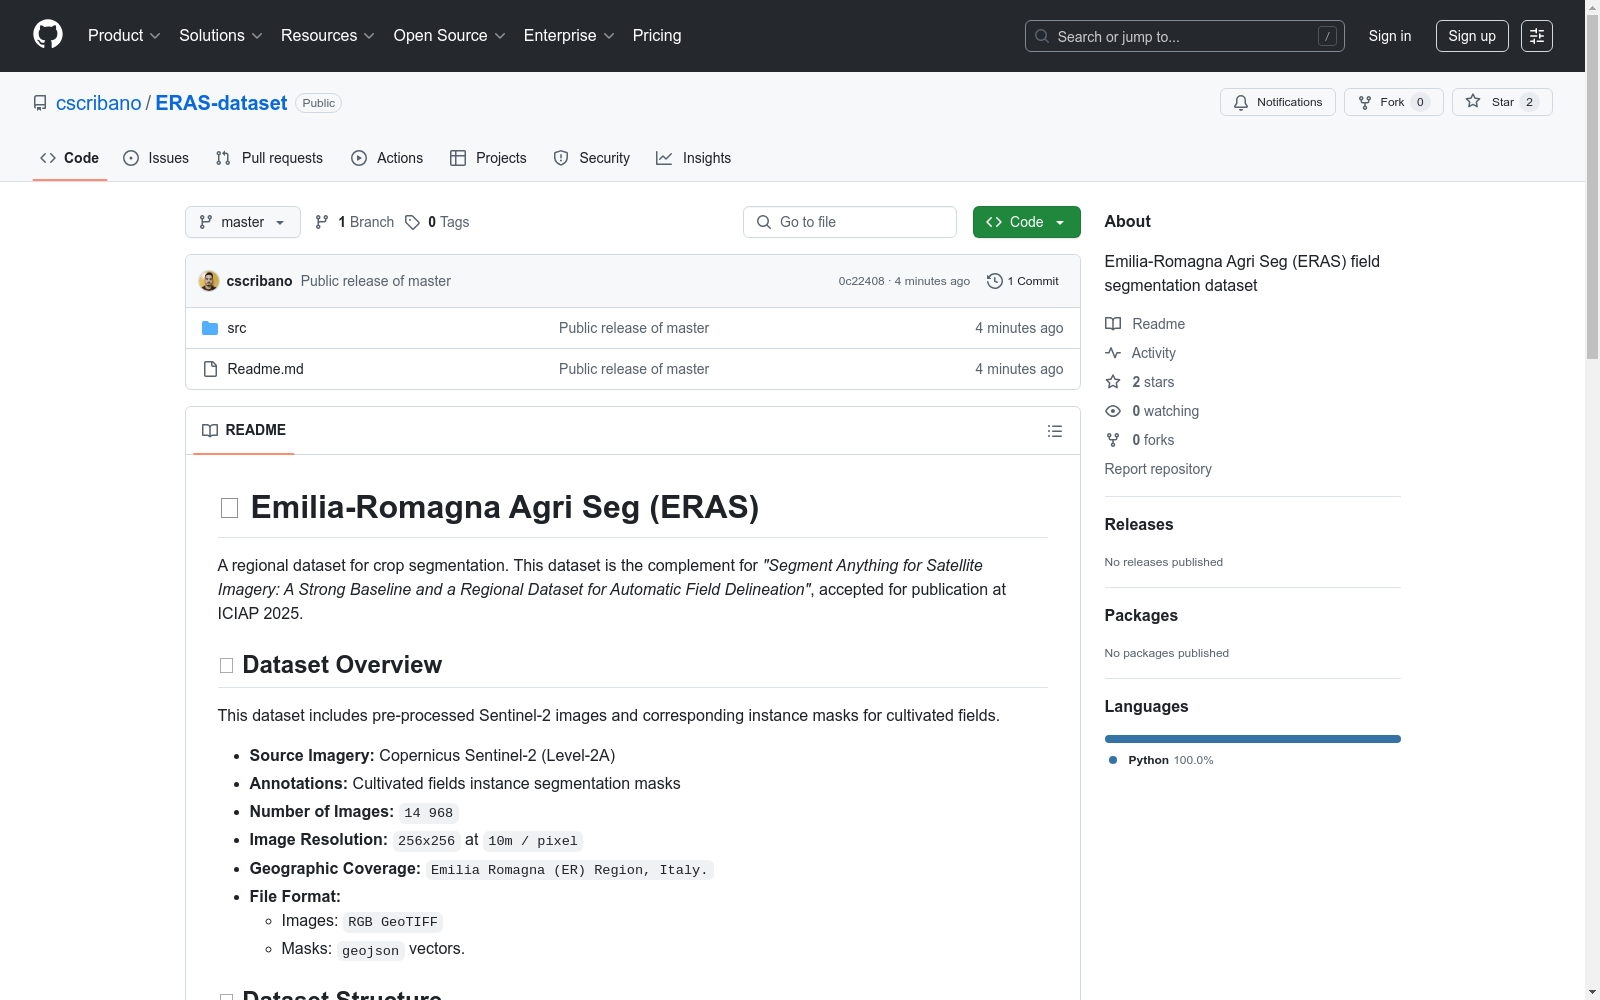The image size is (1600, 1000).
Task: Switch to the Code tab
Action: coord(70,158)
